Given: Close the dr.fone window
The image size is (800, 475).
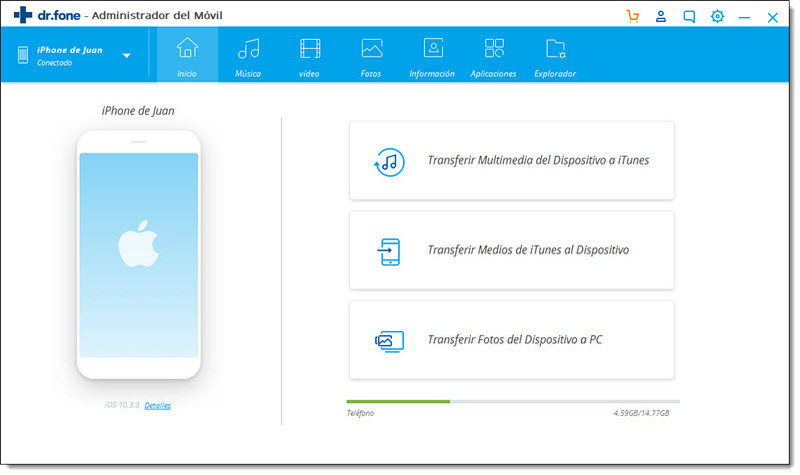Looking at the screenshot, I should tap(772, 17).
